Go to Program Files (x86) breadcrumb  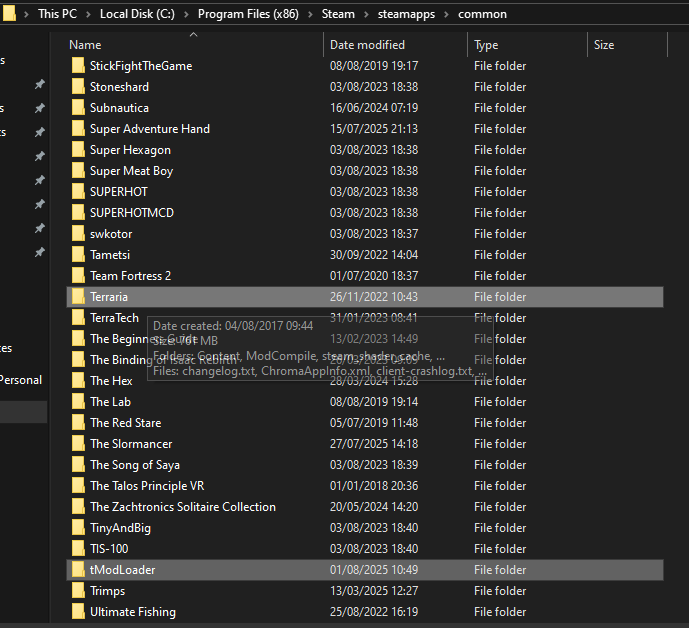[248, 14]
